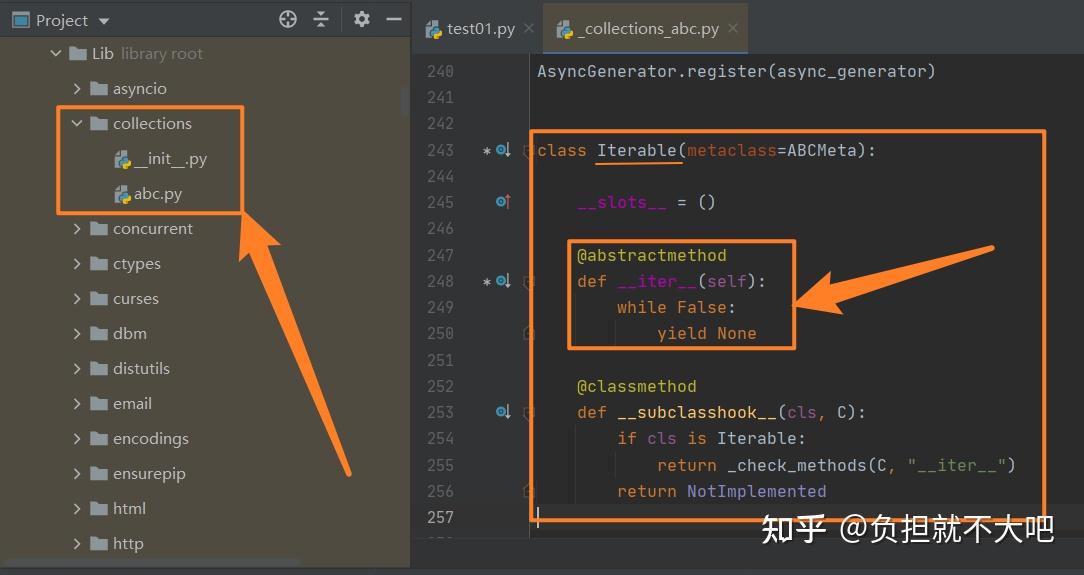Click the Collapse All icon in Project toolbar
1084x575 pixels.
[321, 19]
